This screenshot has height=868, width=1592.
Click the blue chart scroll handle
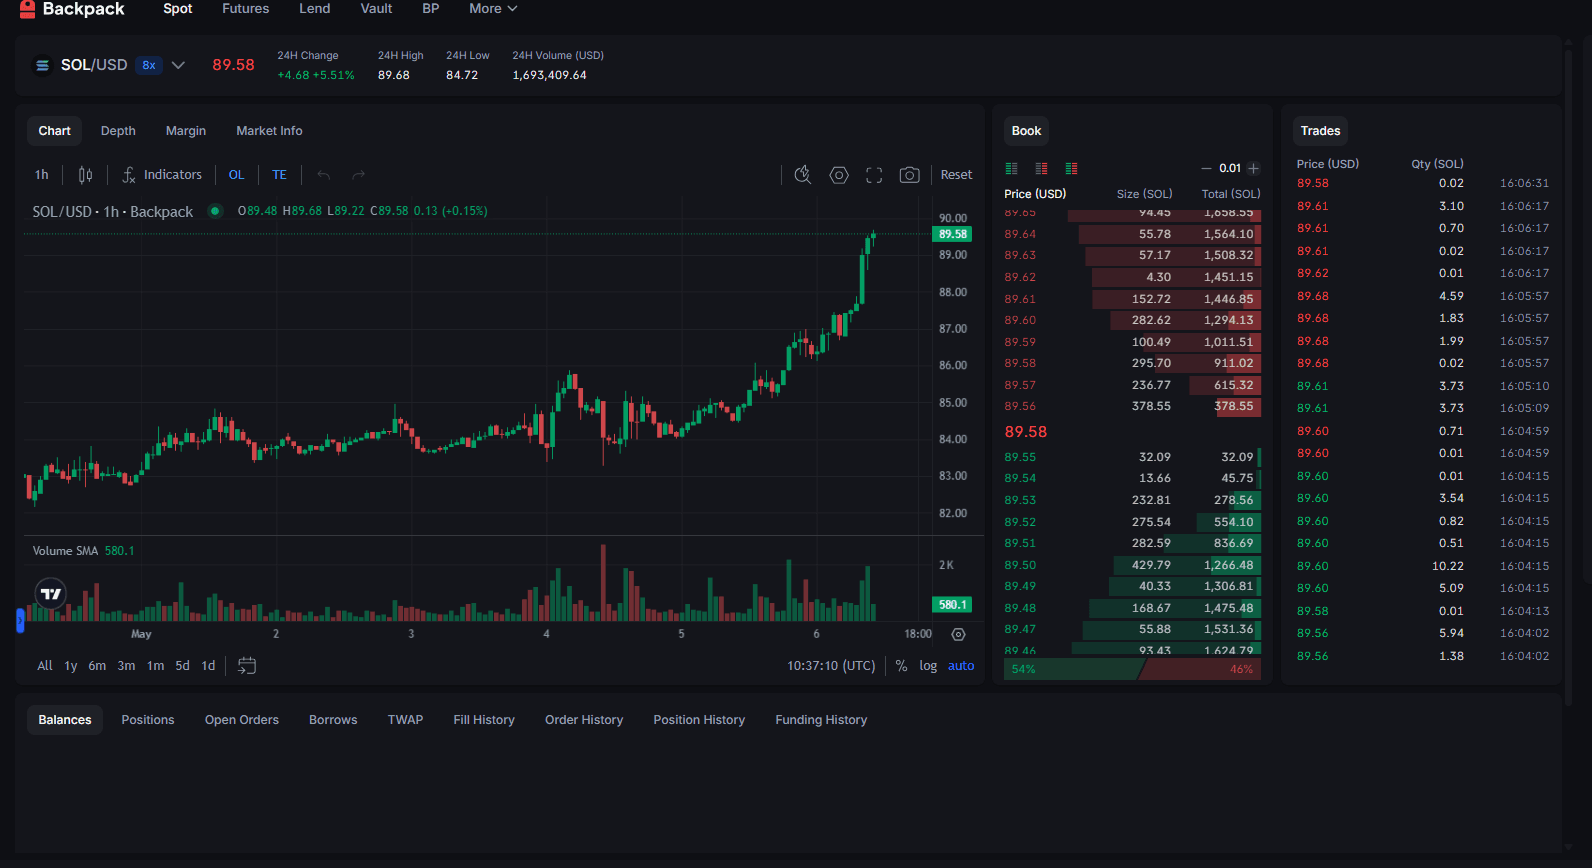[20, 621]
